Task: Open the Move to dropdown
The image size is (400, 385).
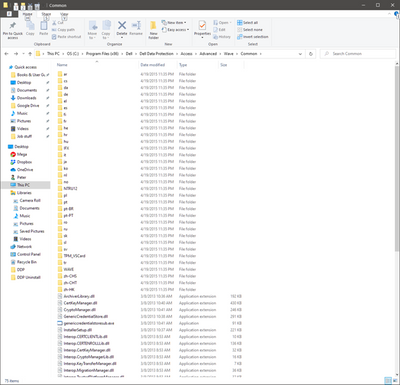Action: click(92, 29)
